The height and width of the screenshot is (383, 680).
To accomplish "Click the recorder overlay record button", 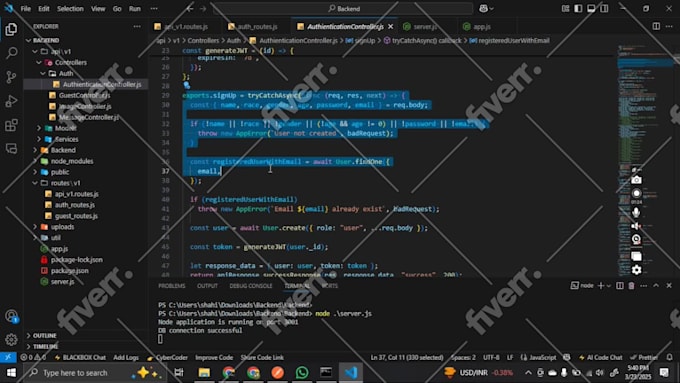I will point(636,193).
